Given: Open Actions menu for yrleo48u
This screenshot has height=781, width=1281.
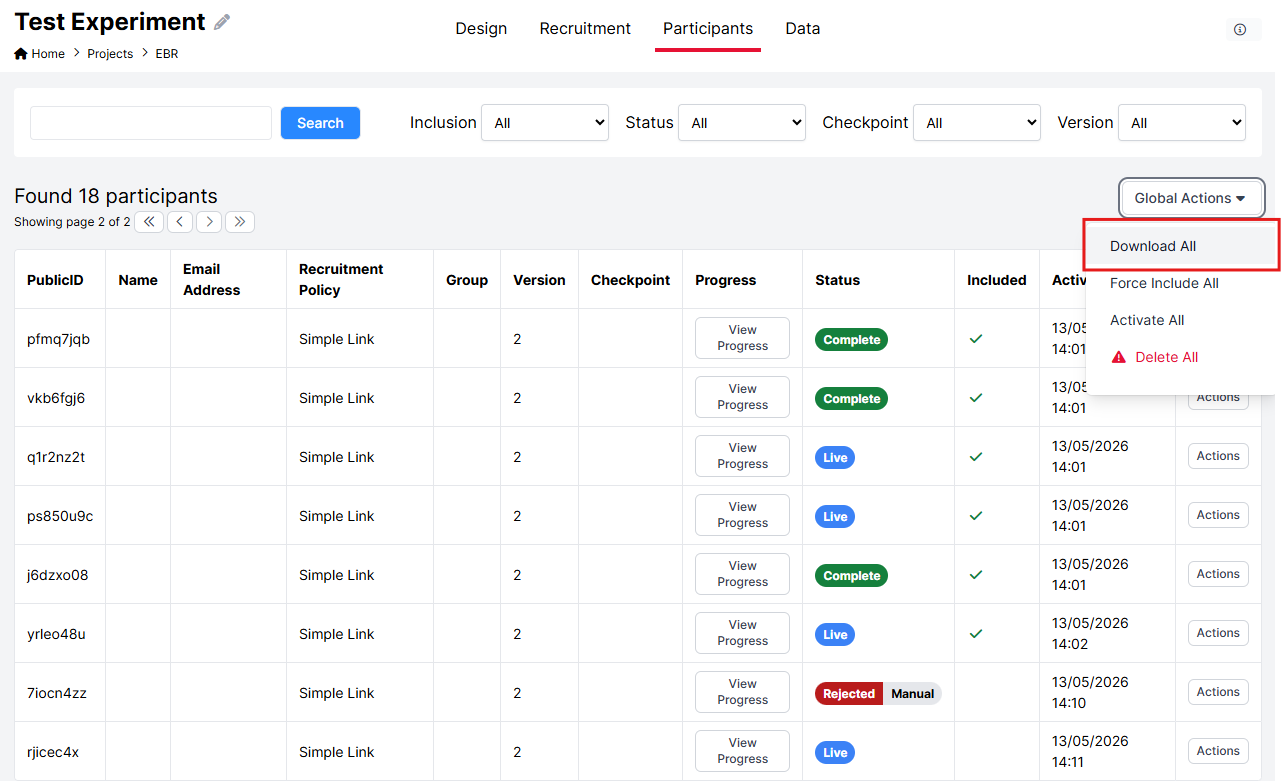Looking at the screenshot, I should click(x=1218, y=633).
